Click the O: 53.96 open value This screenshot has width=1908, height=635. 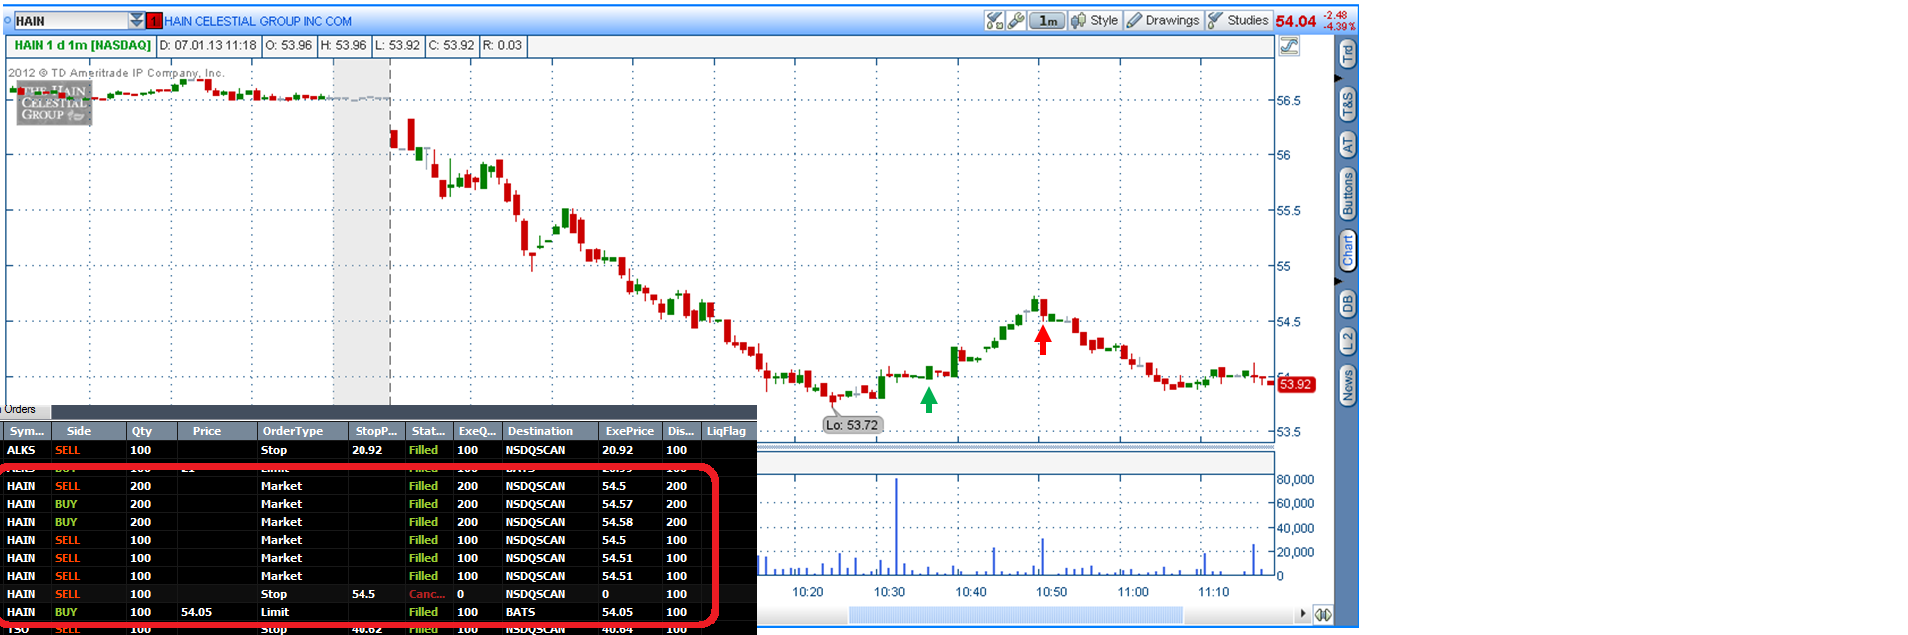(x=288, y=45)
